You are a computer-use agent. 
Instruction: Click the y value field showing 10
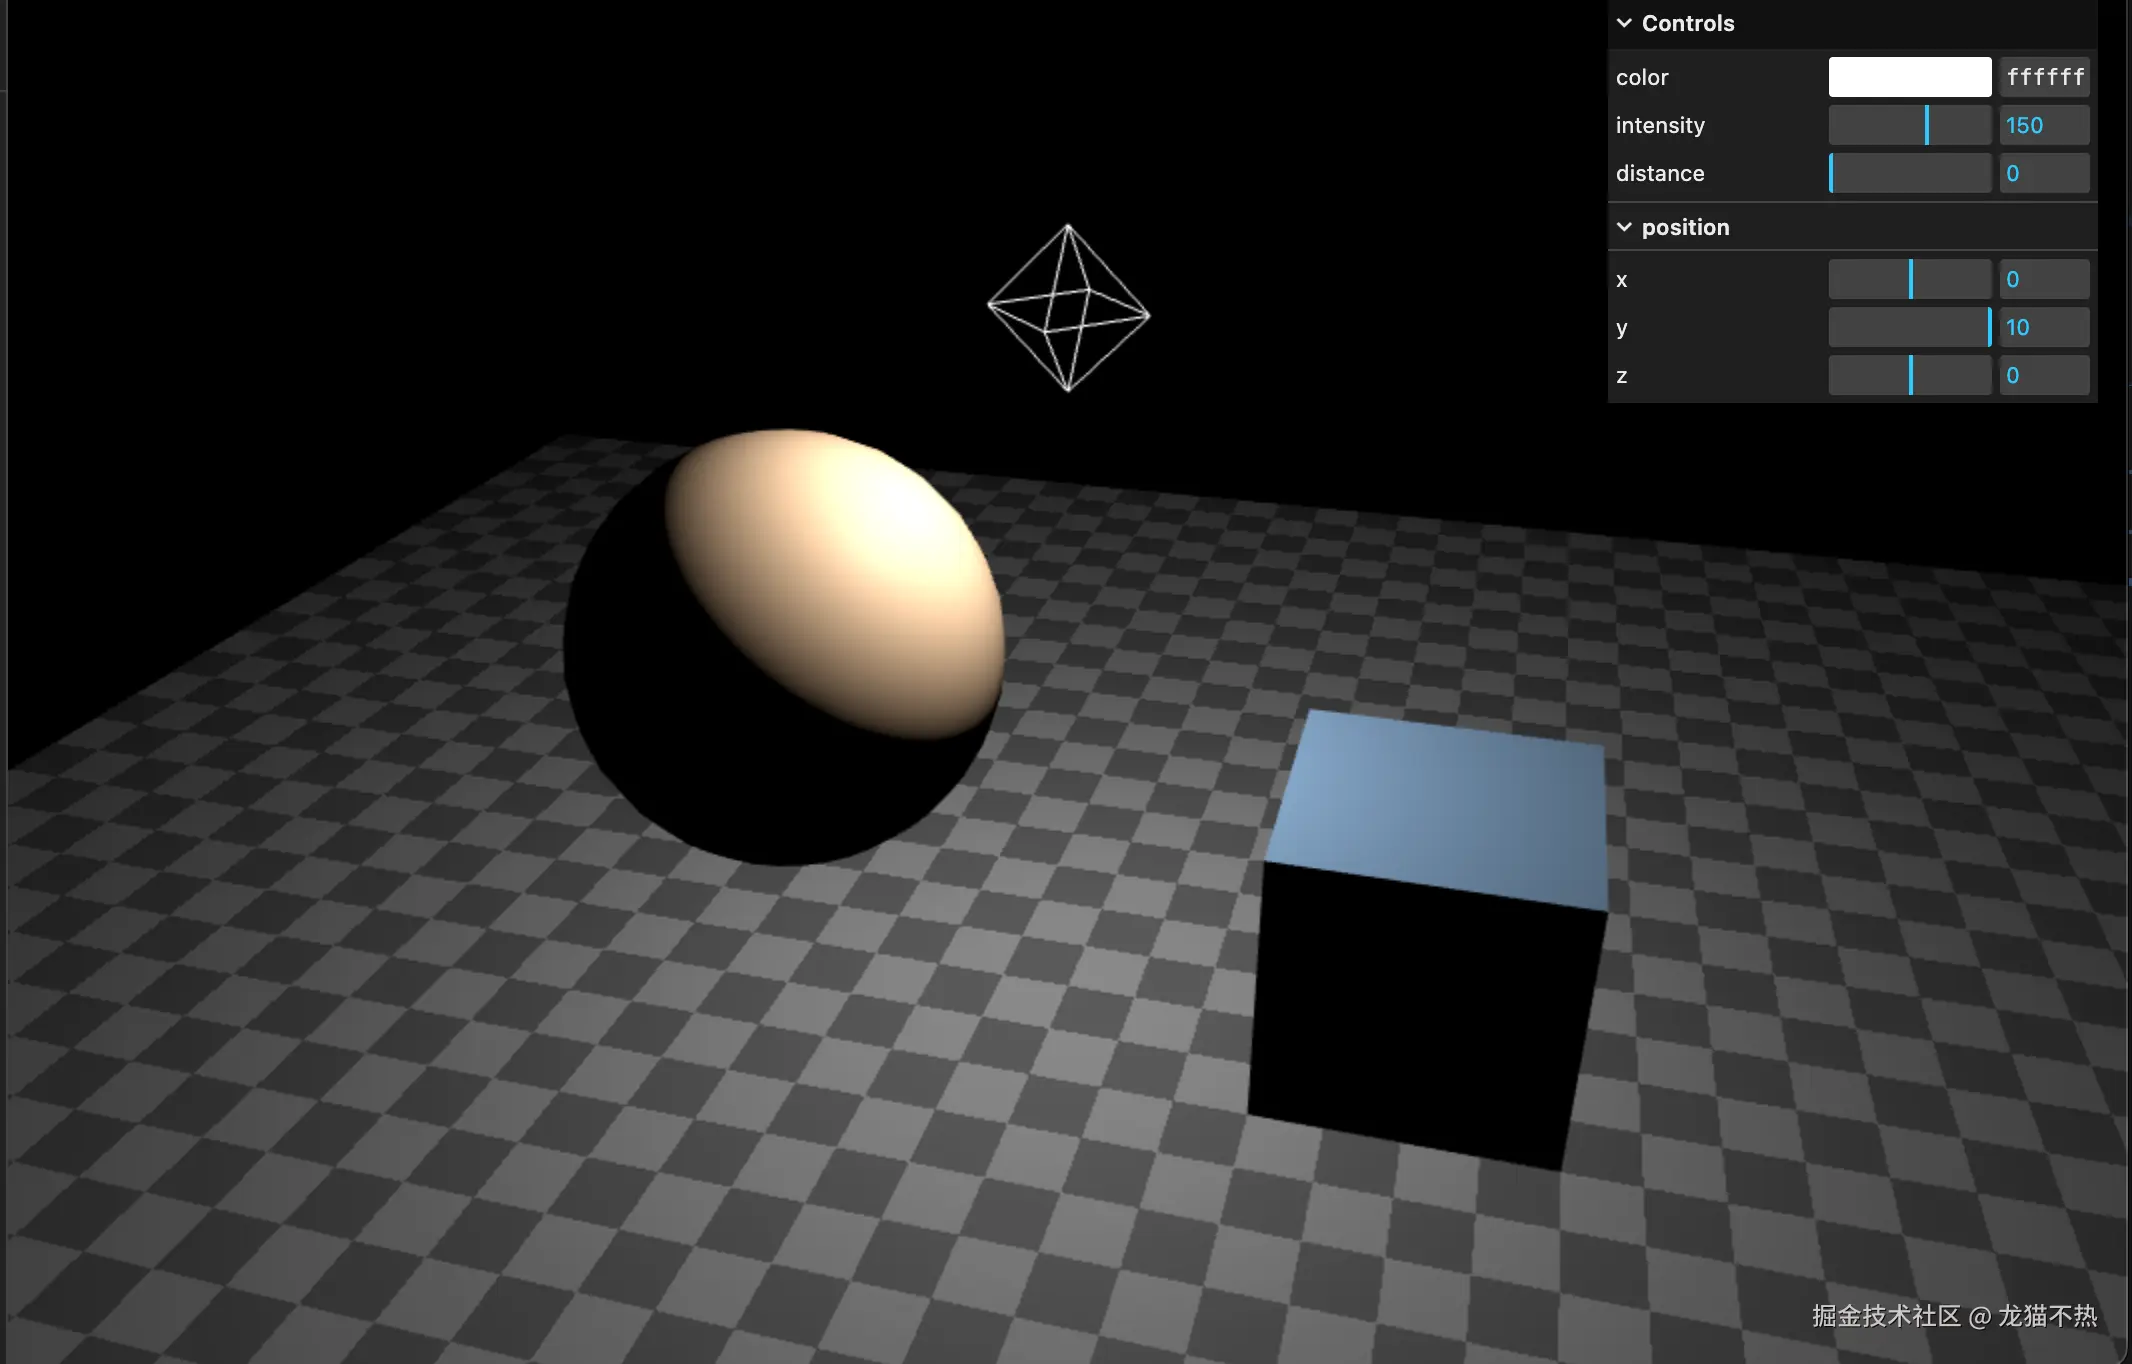pyautogui.click(x=2044, y=327)
